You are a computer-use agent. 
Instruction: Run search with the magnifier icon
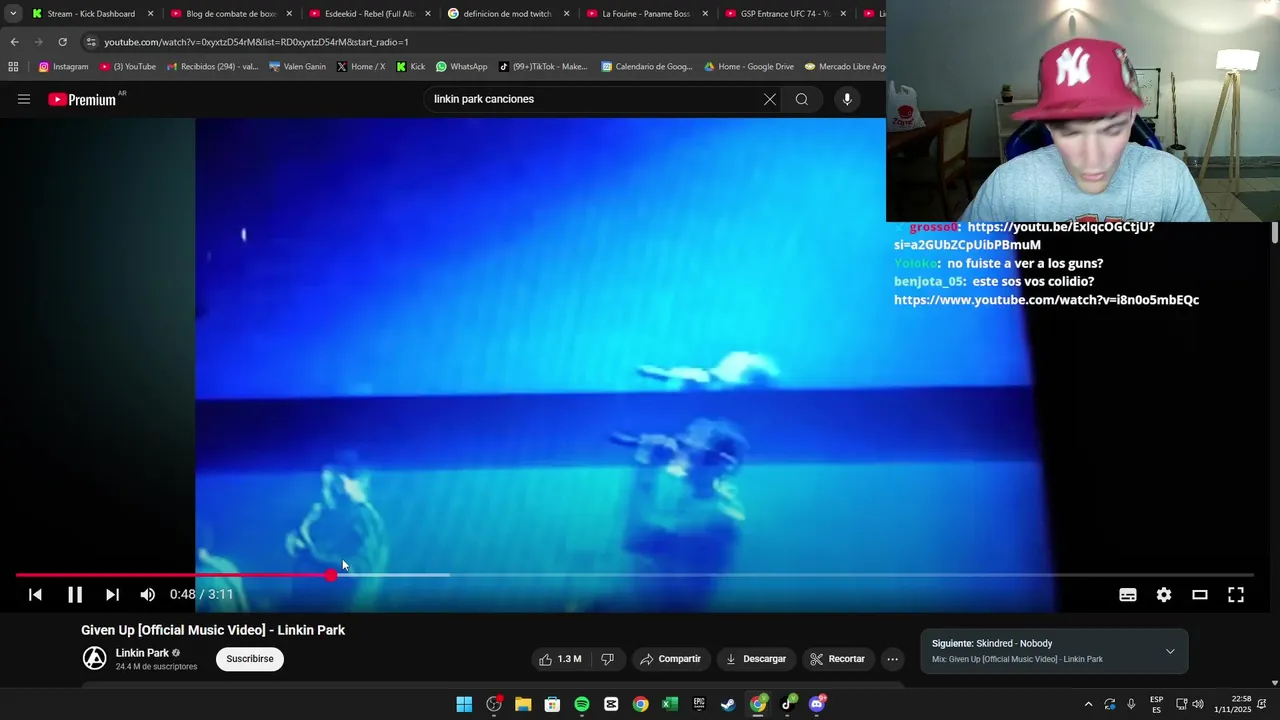(802, 99)
